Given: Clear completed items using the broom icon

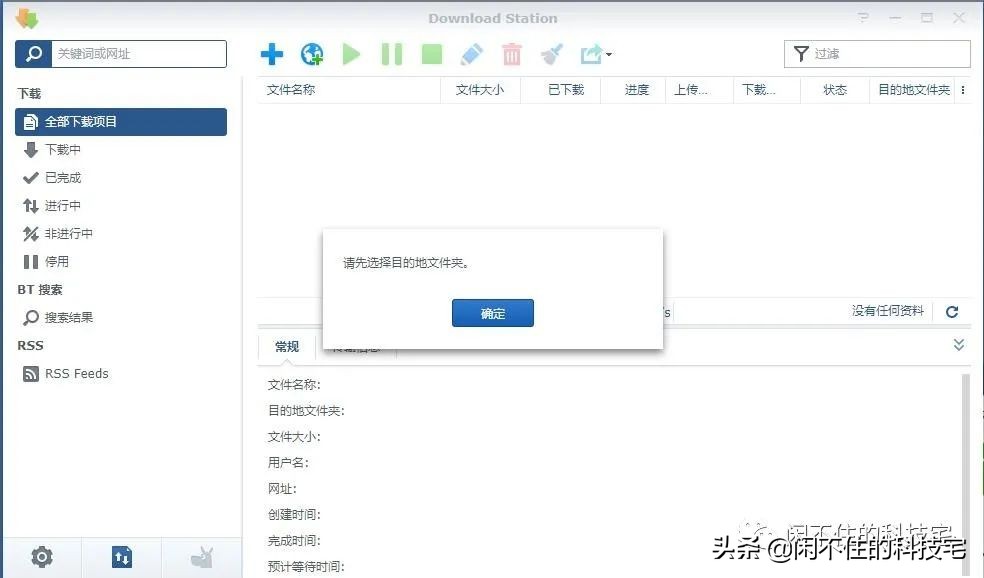Looking at the screenshot, I should click(551, 54).
